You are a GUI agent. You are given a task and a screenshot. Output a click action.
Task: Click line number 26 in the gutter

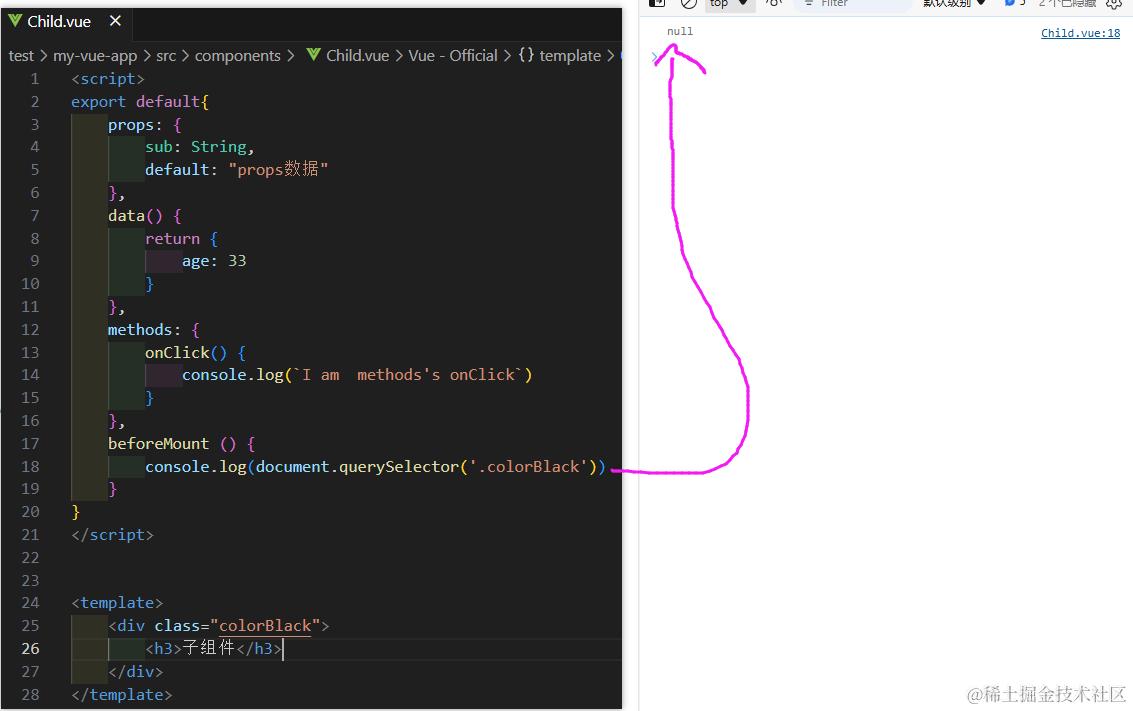point(30,648)
